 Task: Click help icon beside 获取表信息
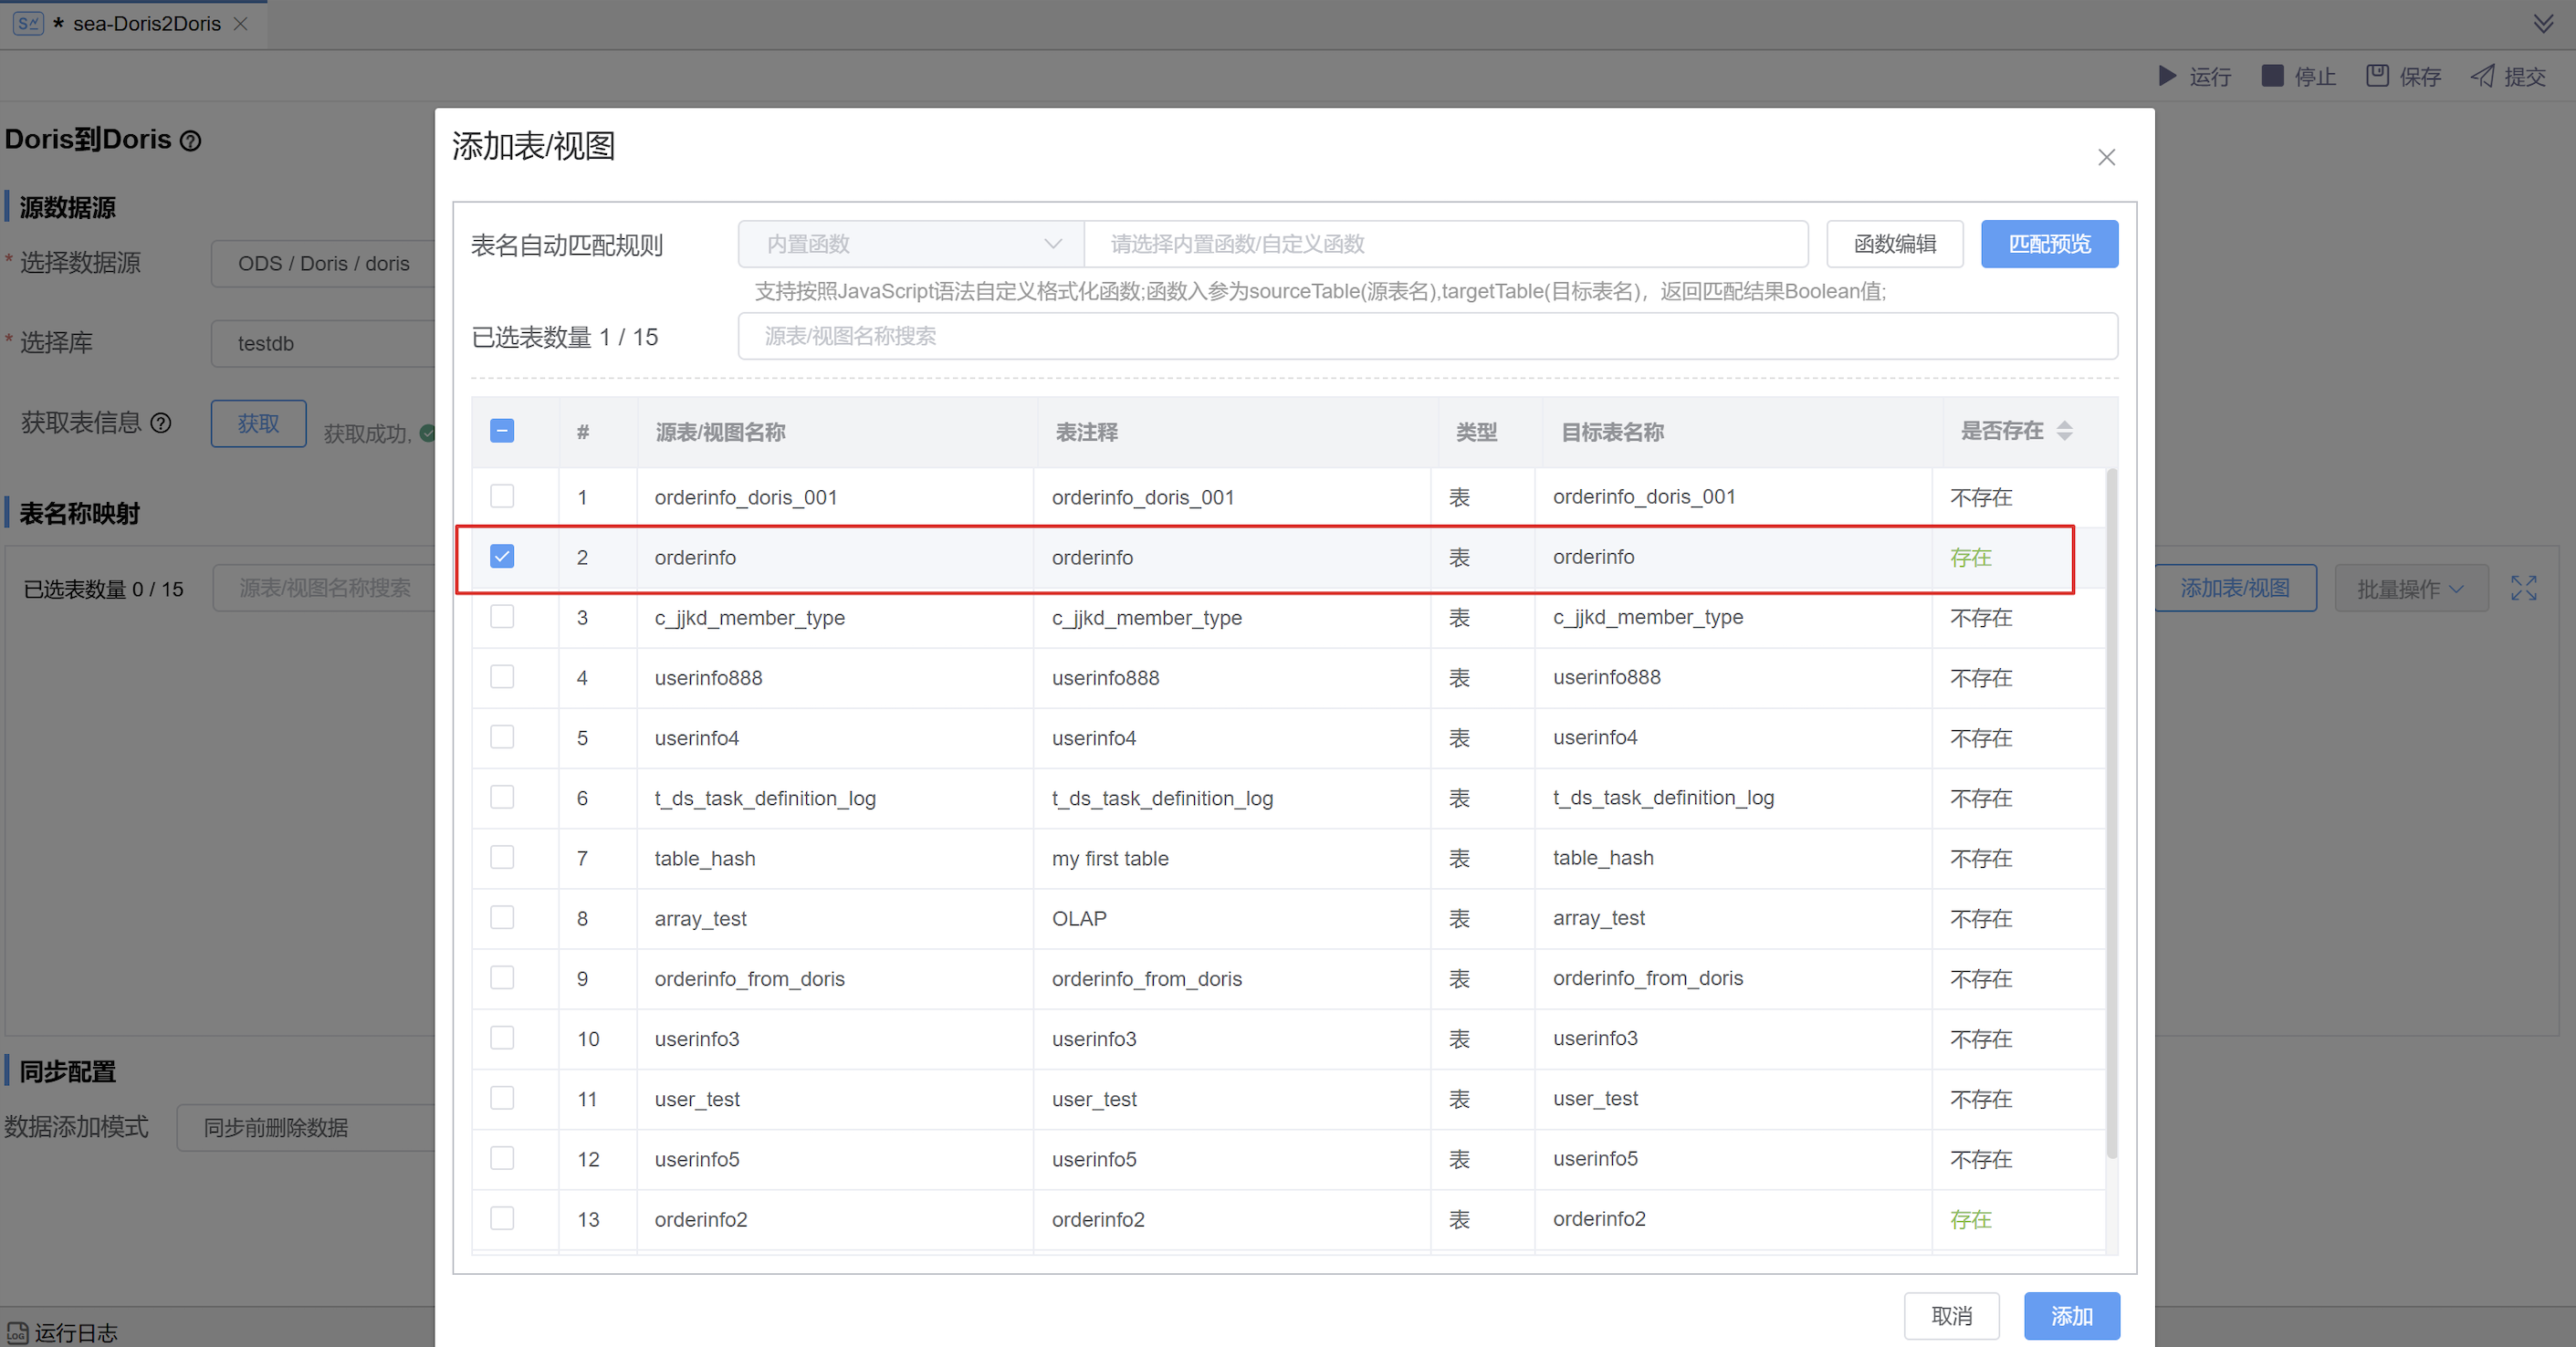161,423
